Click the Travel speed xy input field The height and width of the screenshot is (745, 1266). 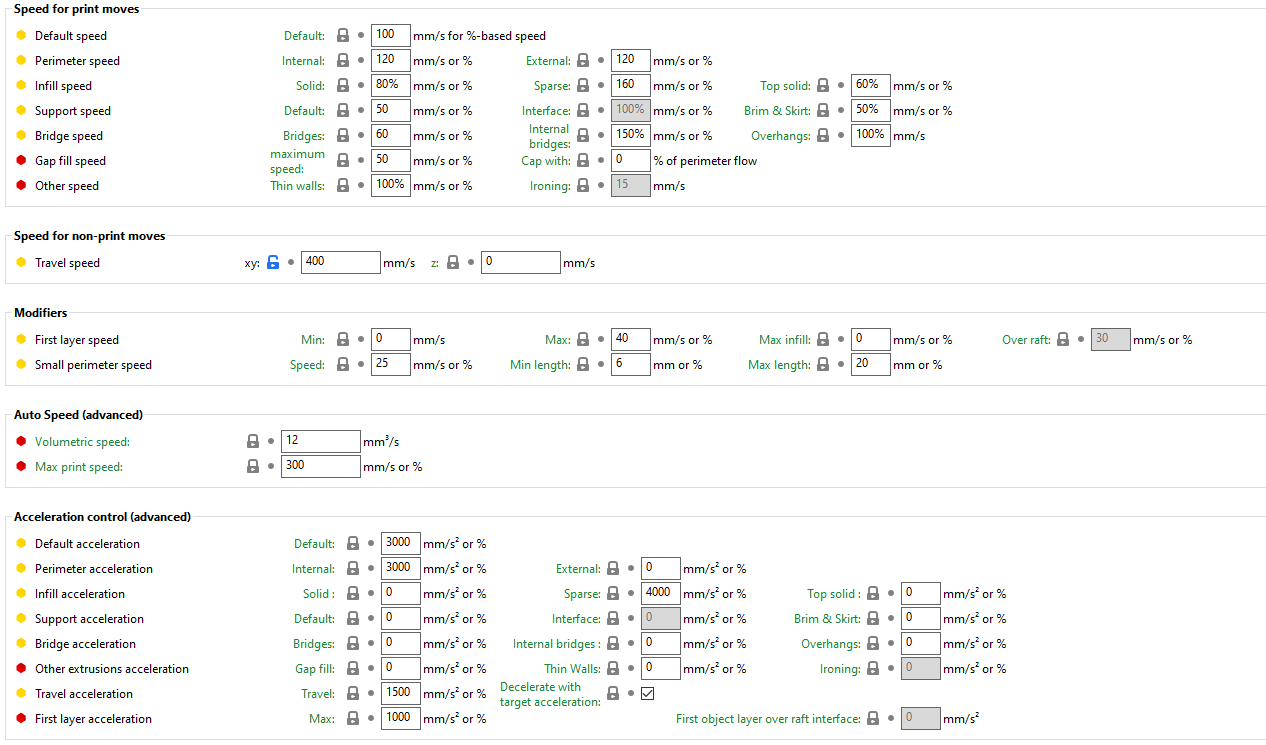(341, 263)
